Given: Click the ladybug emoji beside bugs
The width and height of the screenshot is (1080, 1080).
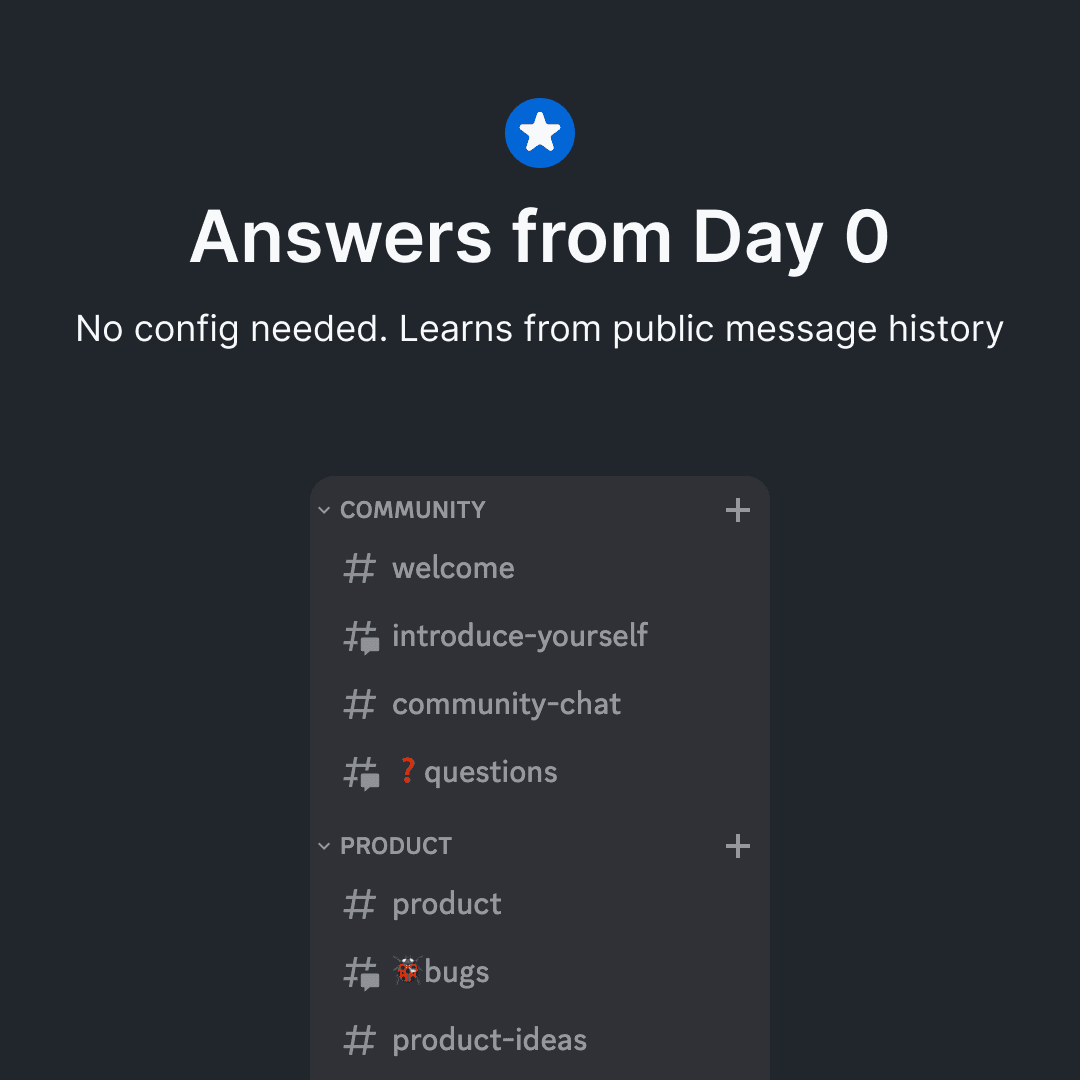Looking at the screenshot, I should [x=408, y=971].
